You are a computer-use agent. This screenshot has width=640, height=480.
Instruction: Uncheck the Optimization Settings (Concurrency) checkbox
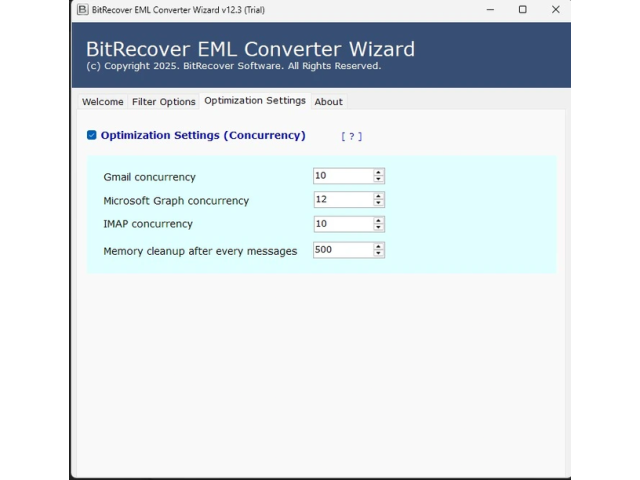point(92,135)
